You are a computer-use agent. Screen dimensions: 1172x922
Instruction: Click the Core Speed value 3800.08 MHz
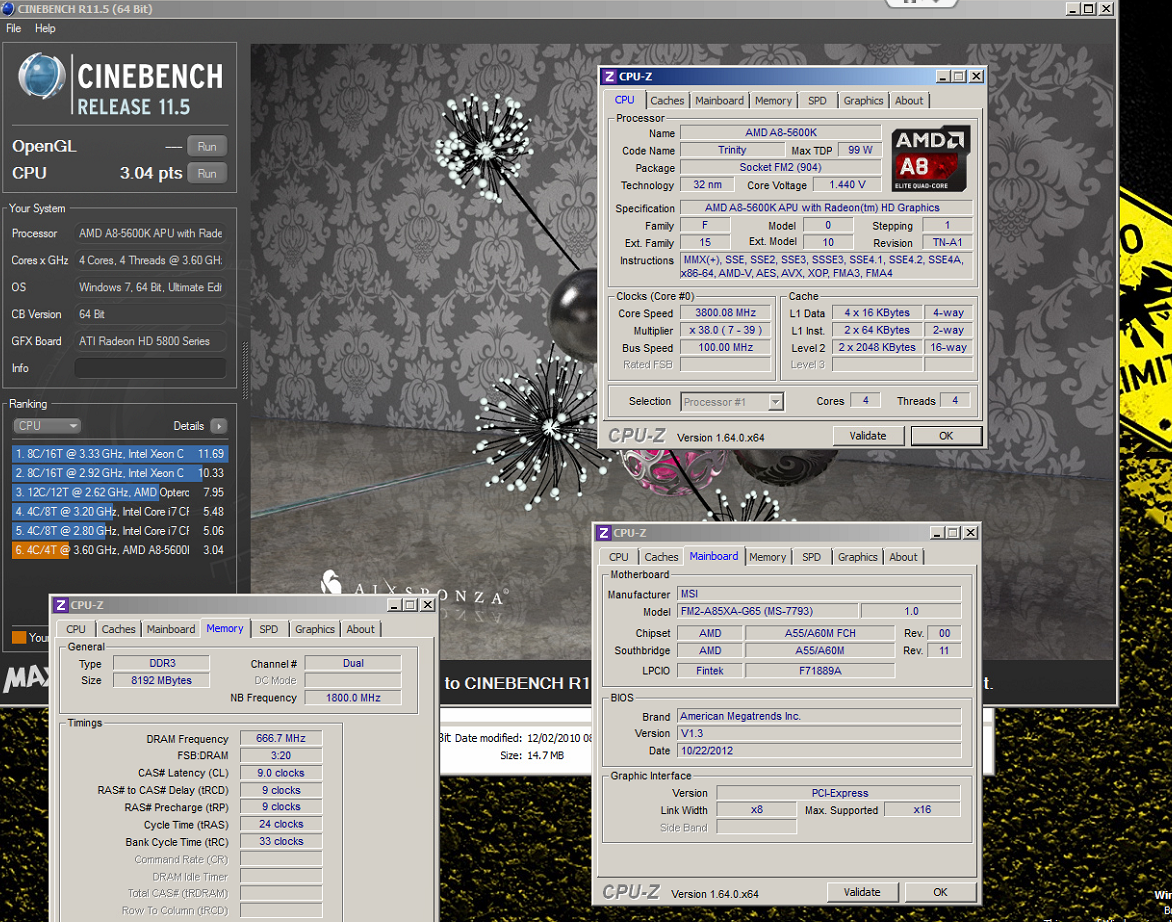pyautogui.click(x=725, y=313)
